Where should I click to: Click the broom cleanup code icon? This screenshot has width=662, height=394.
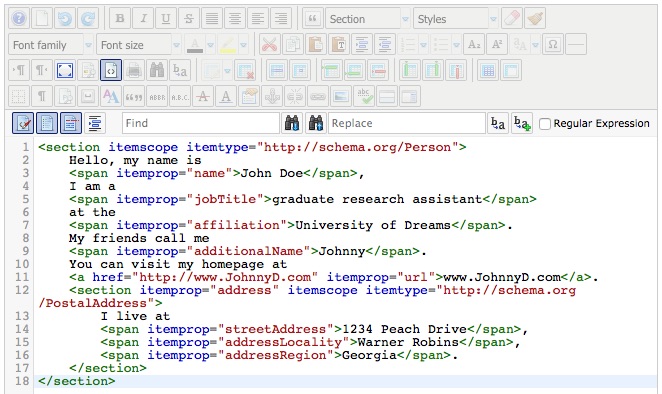(535, 19)
